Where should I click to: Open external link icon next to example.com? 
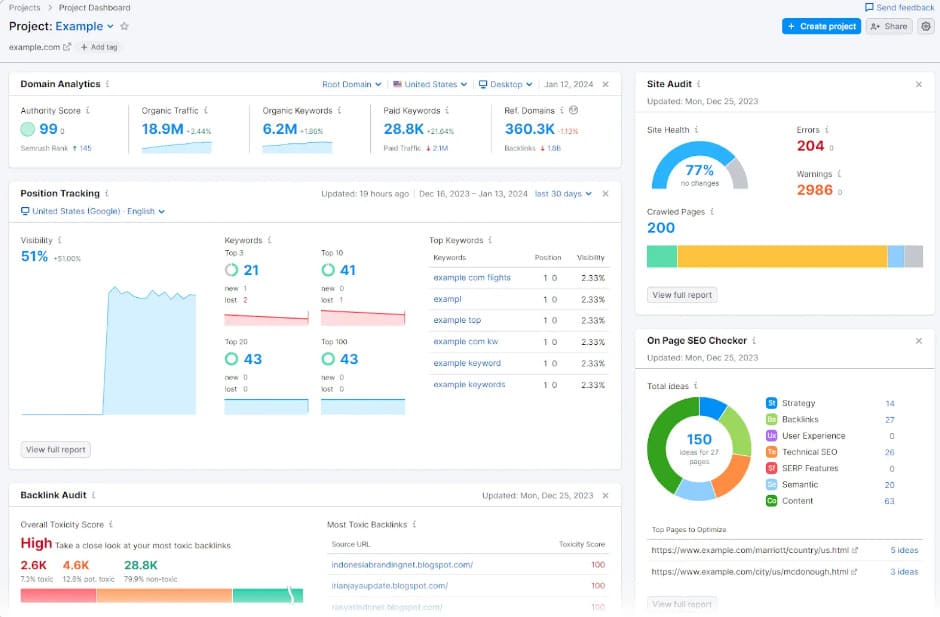tap(67, 47)
